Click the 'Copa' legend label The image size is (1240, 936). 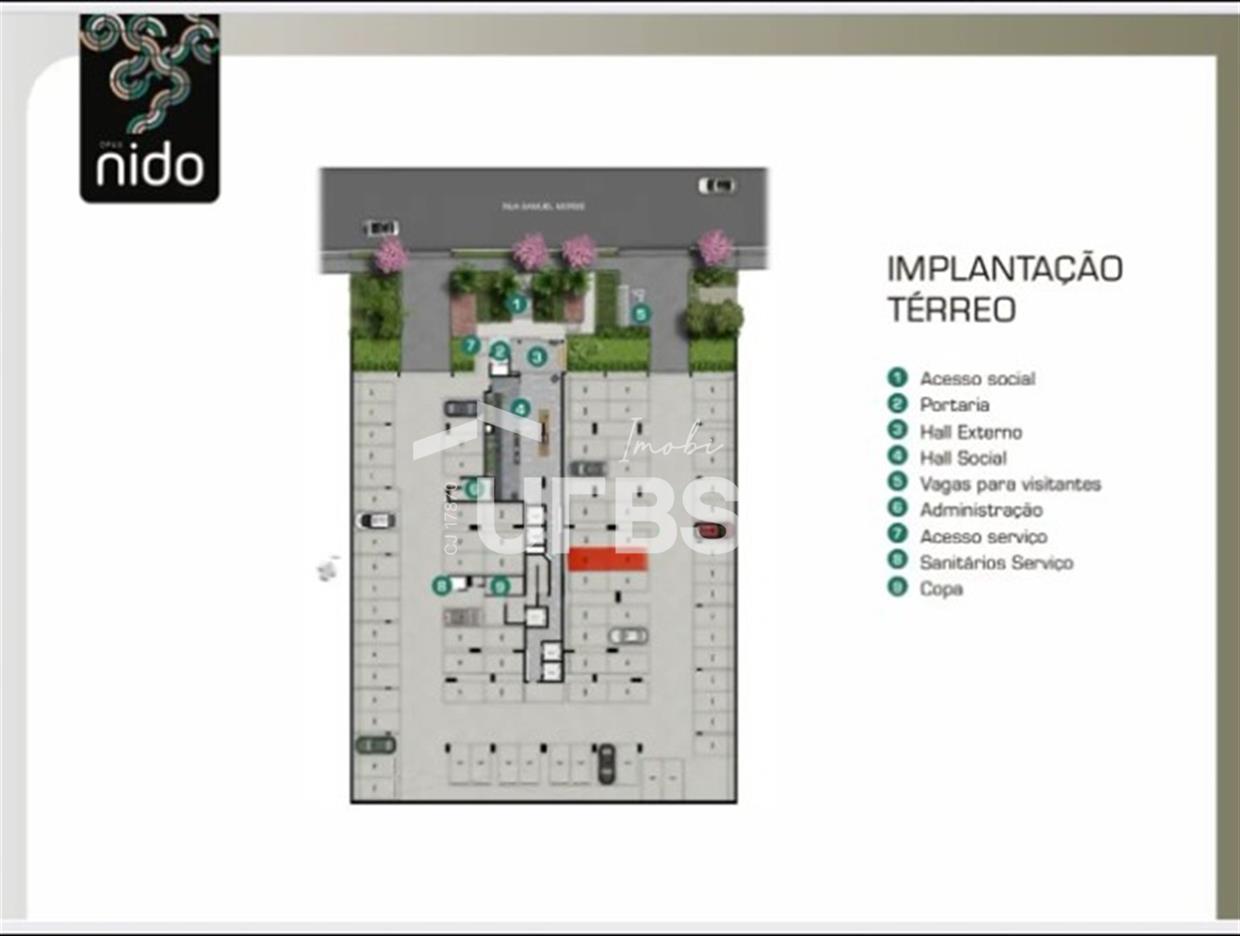tap(941, 589)
